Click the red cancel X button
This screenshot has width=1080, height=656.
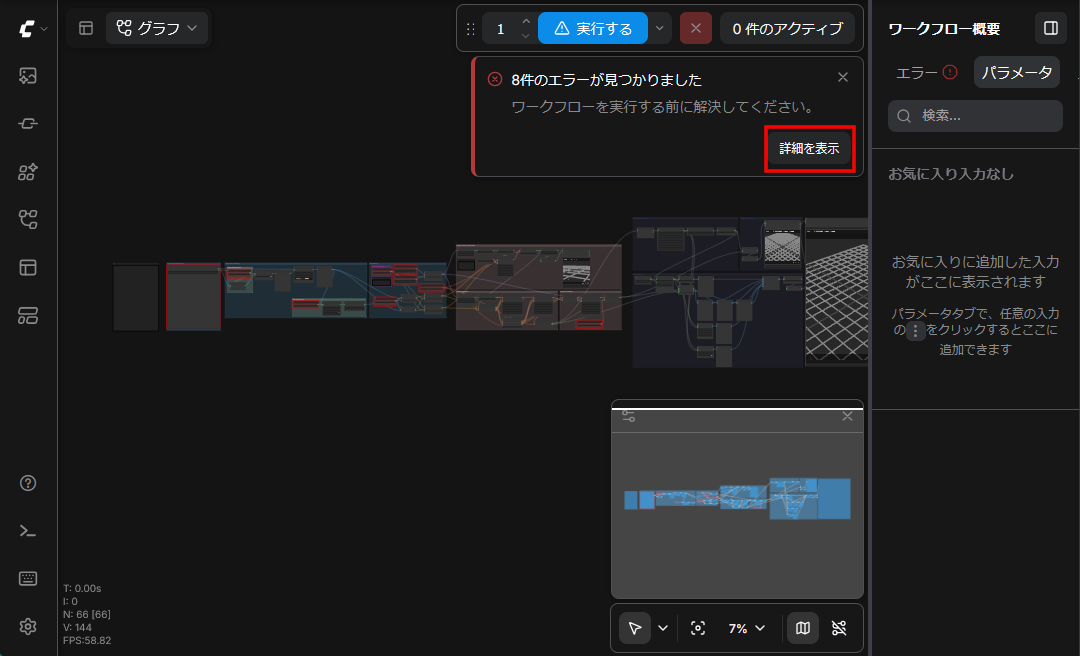point(696,28)
